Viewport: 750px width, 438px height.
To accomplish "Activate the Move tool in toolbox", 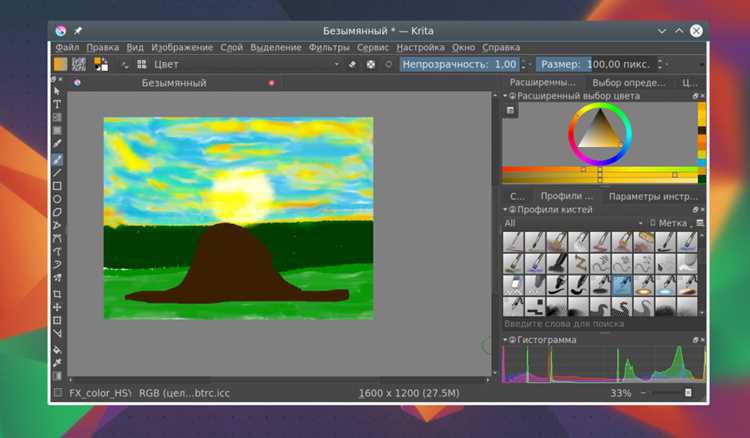I will coord(57,307).
